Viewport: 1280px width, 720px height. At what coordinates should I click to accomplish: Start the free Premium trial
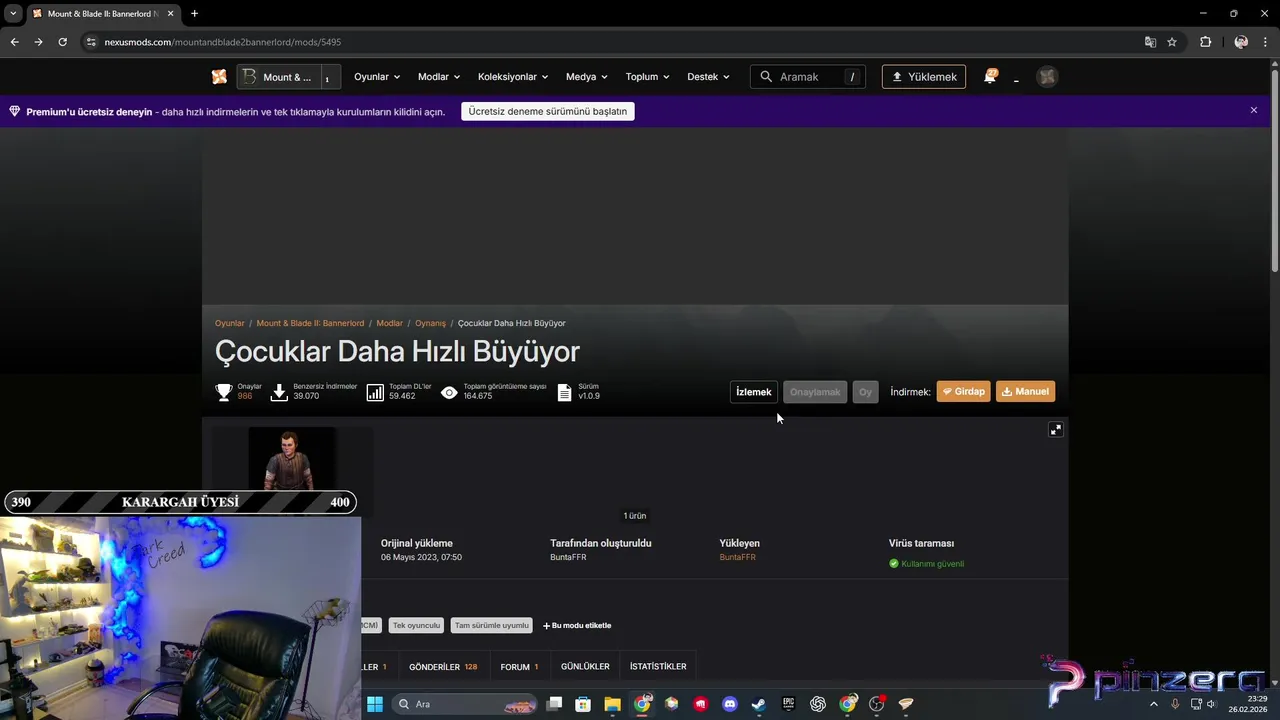coord(548,111)
